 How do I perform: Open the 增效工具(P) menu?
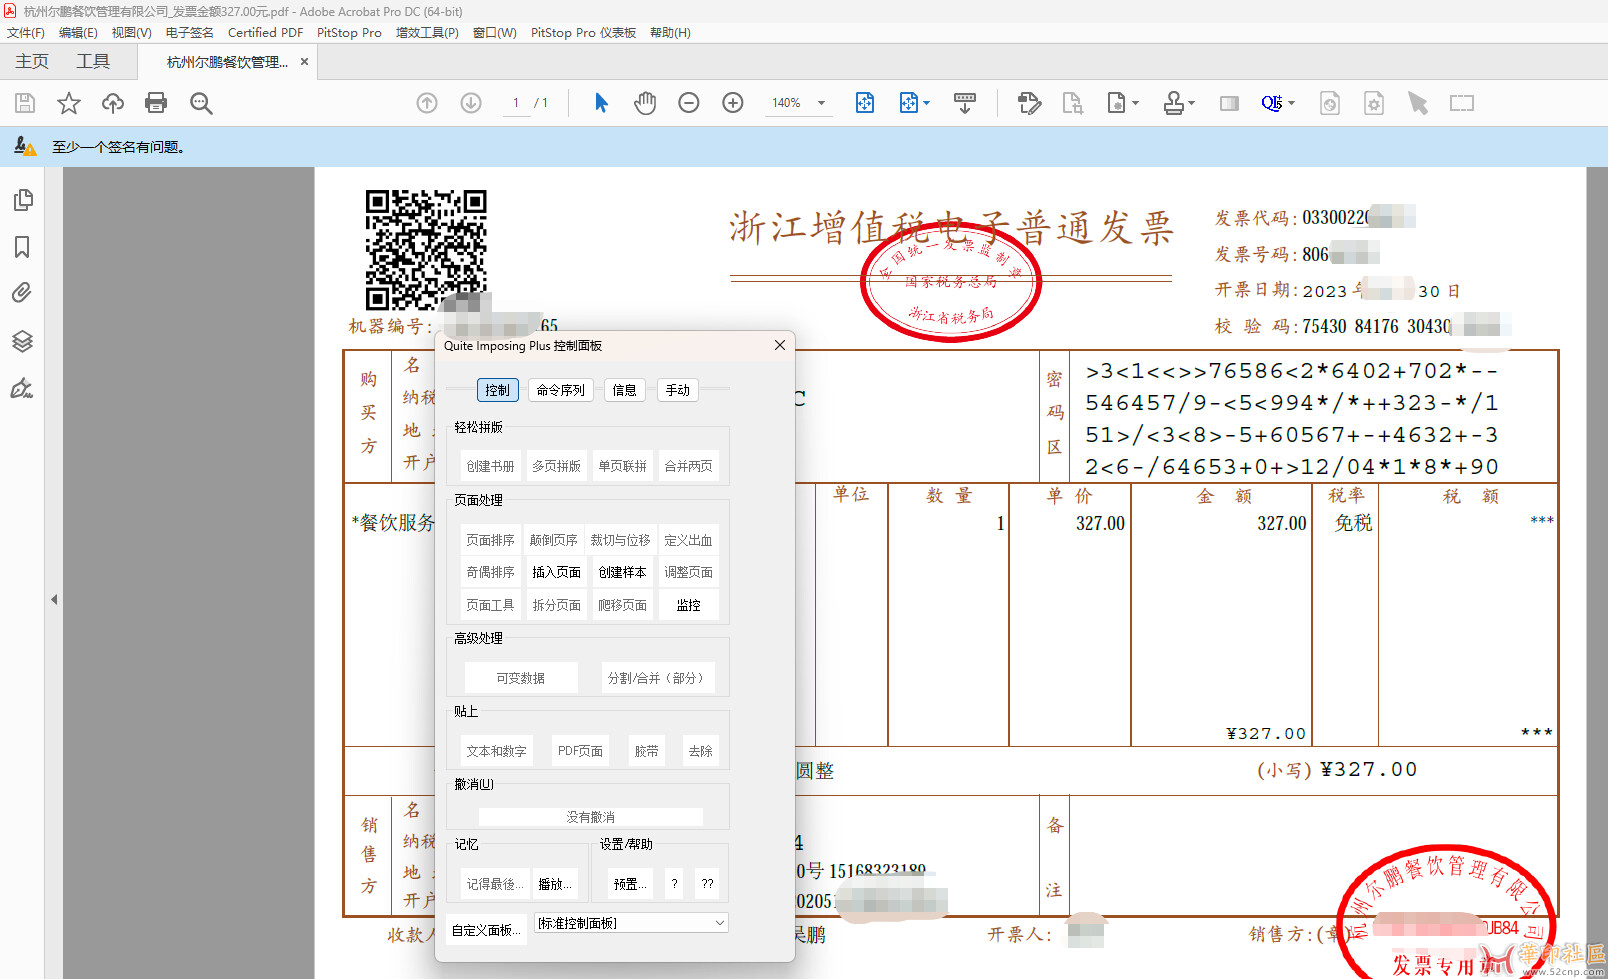(x=427, y=33)
